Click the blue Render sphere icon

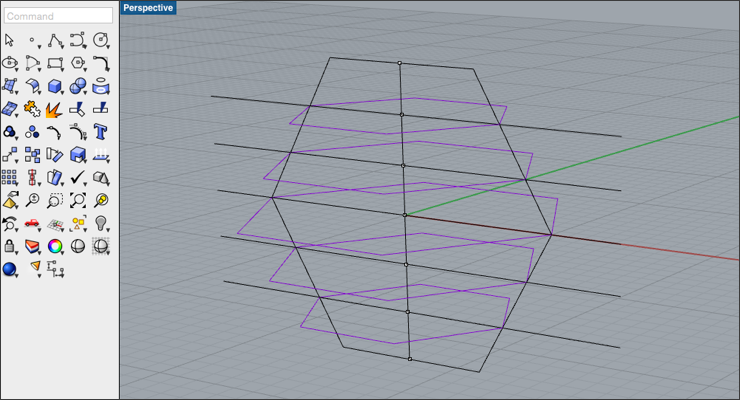(x=9, y=269)
